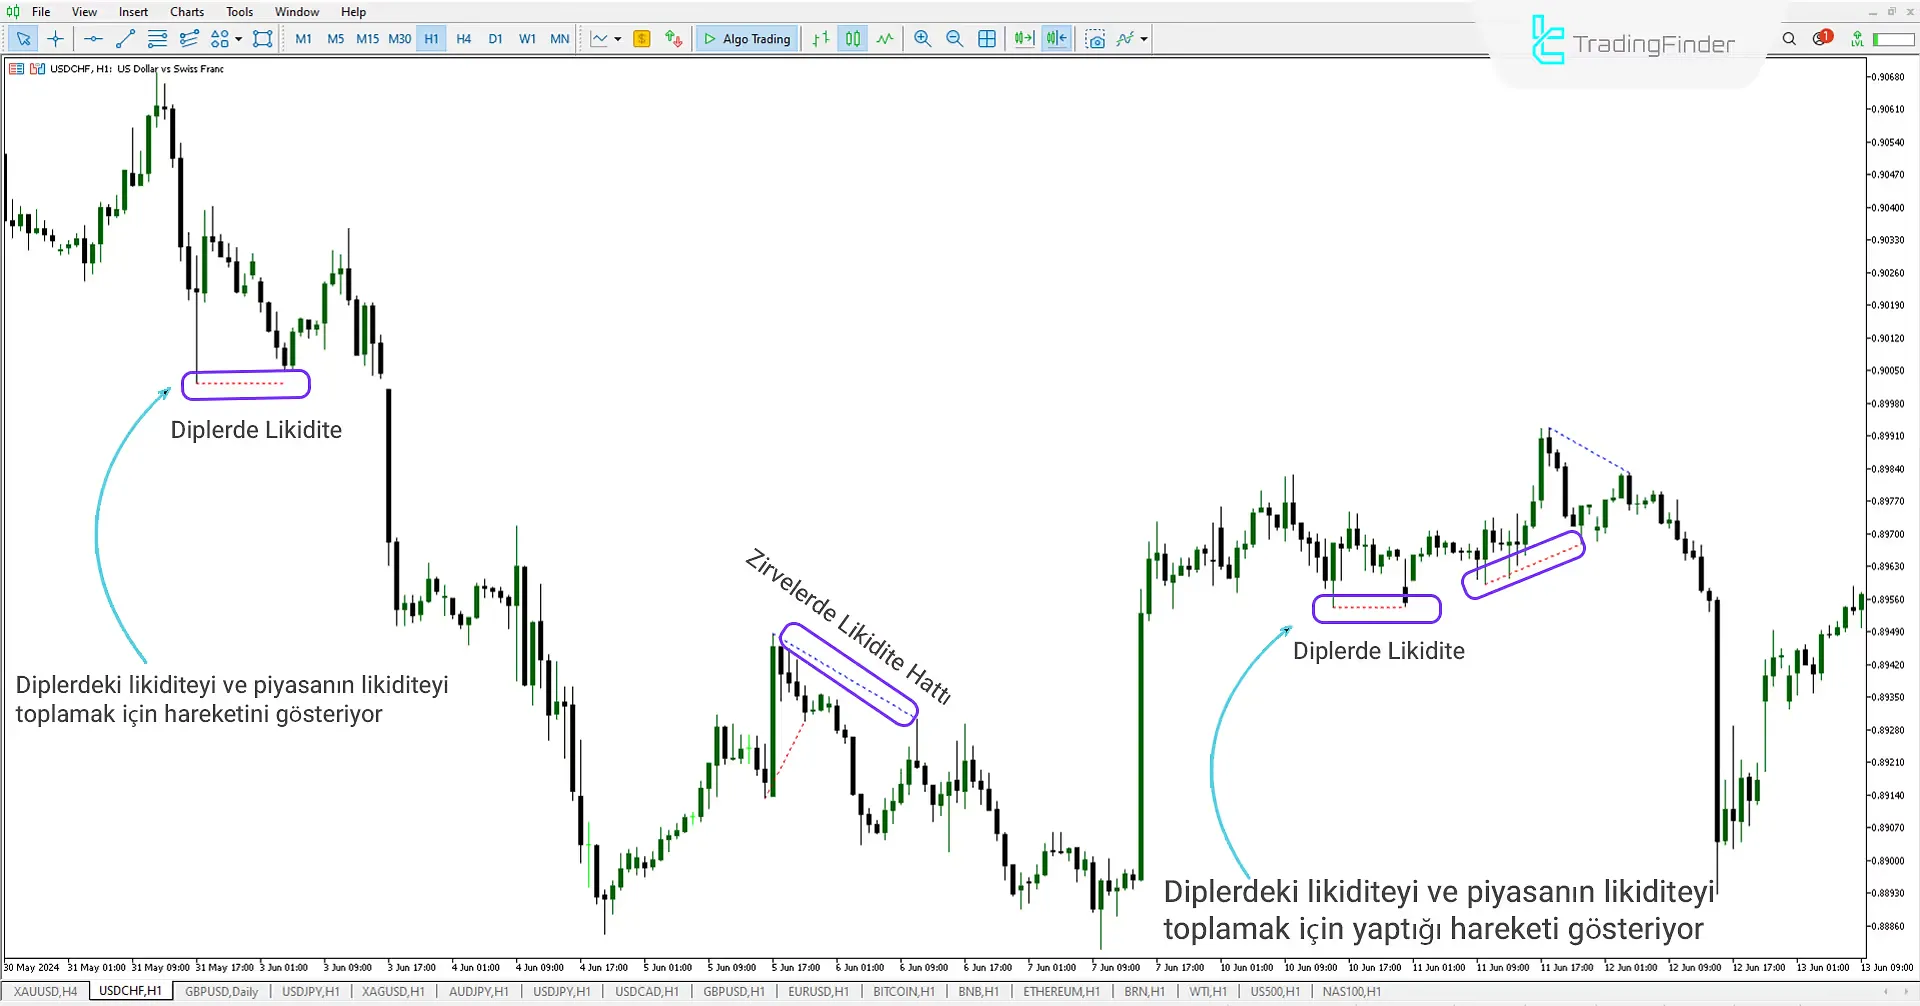Switch the timeframe to D1
This screenshot has height=1006, width=1920.
pyautogui.click(x=495, y=39)
